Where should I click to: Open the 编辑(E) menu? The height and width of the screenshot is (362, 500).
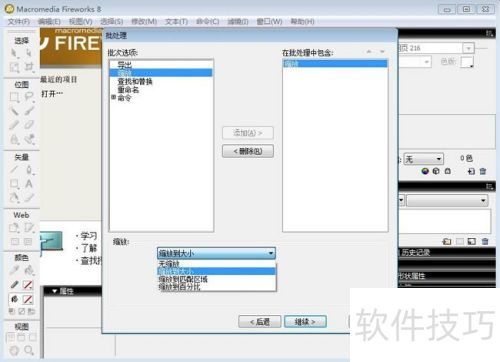[x=49, y=22]
